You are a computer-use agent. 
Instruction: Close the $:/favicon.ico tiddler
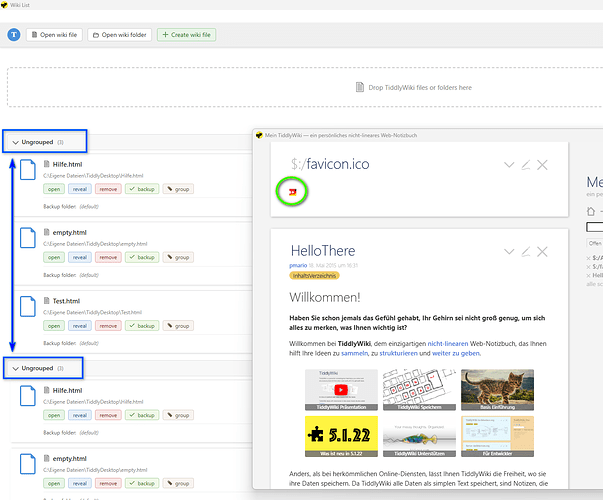click(x=542, y=164)
